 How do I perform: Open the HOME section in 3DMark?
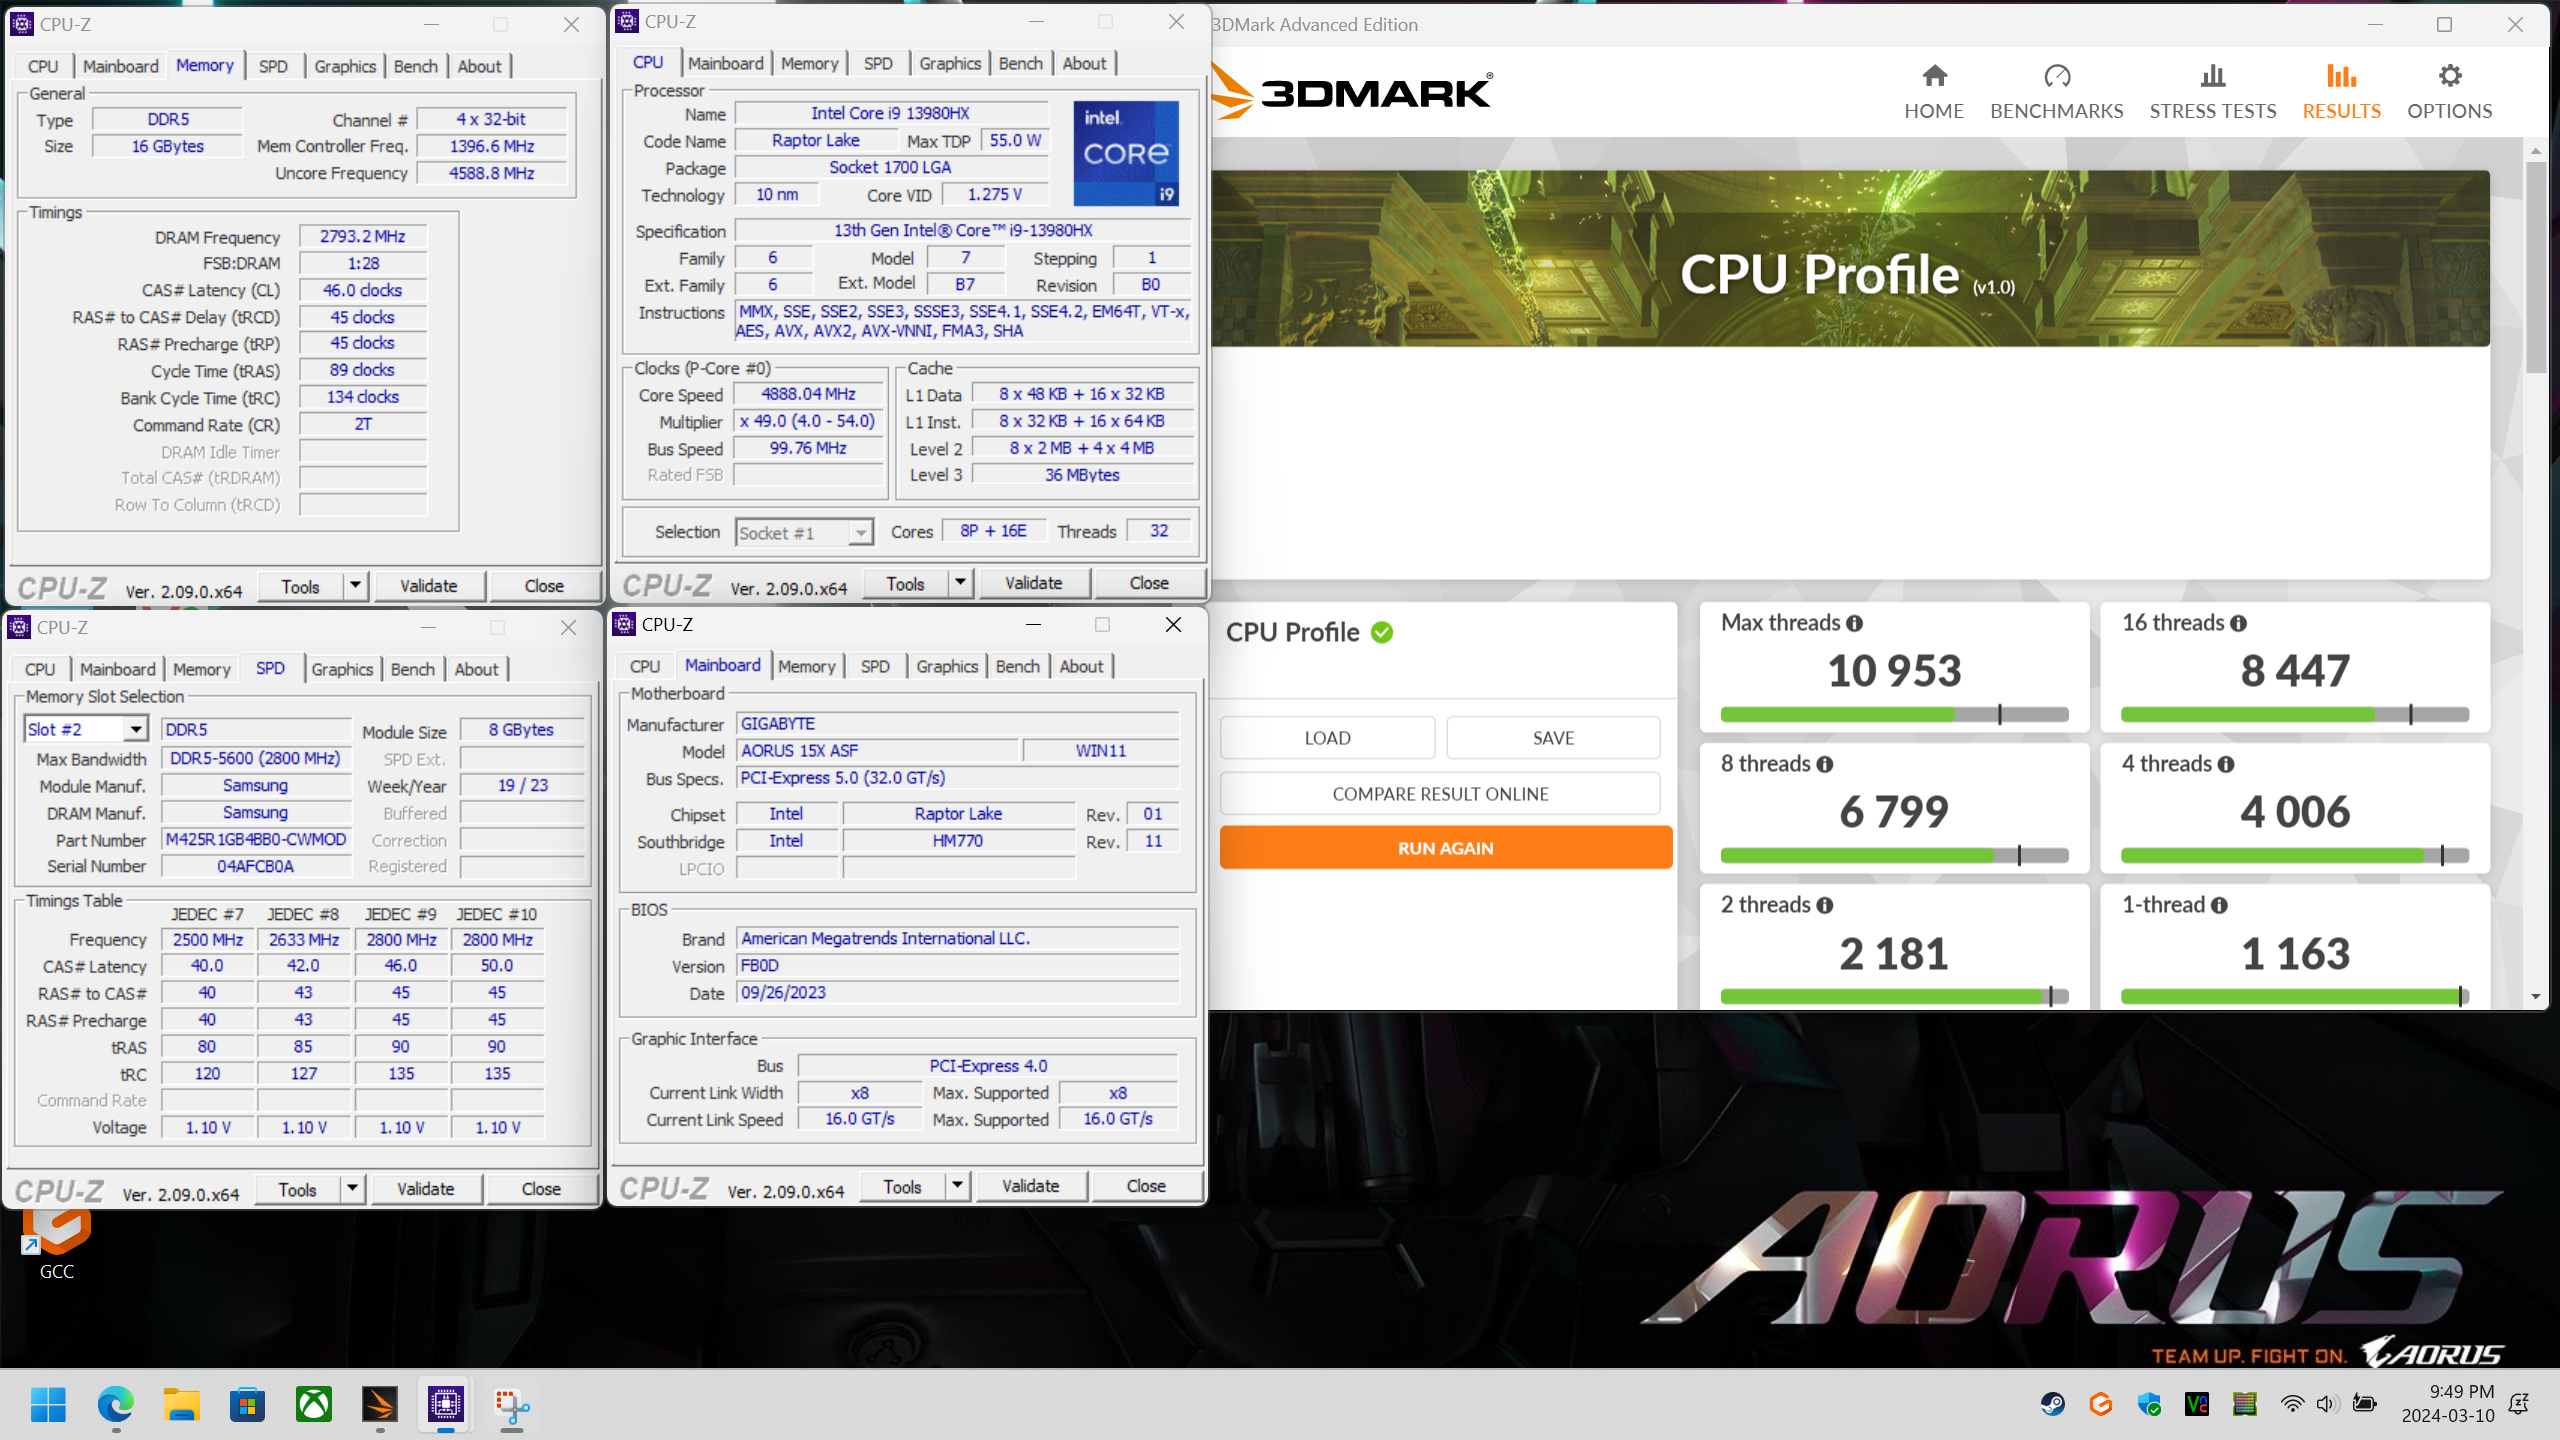pyautogui.click(x=1933, y=91)
